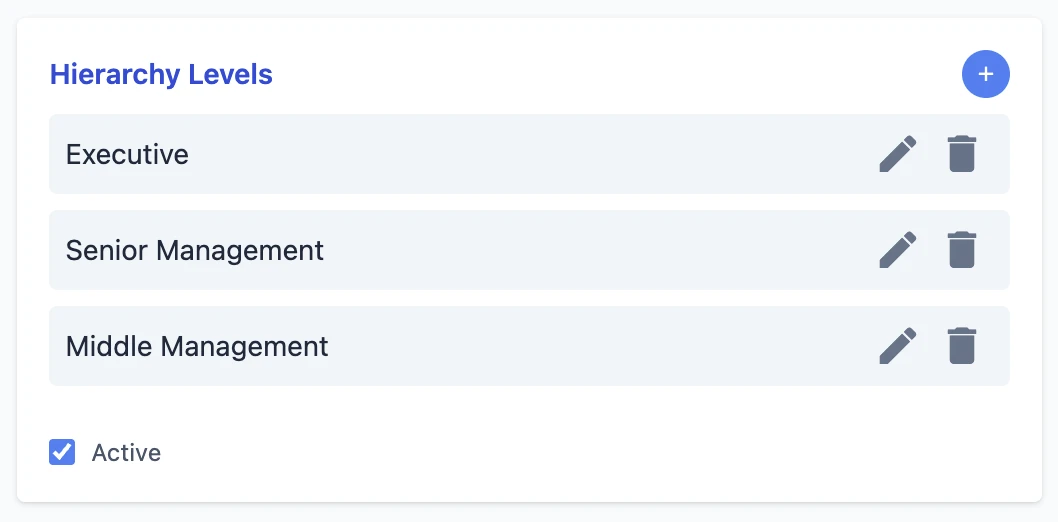Select the Senior Management level name

point(195,250)
